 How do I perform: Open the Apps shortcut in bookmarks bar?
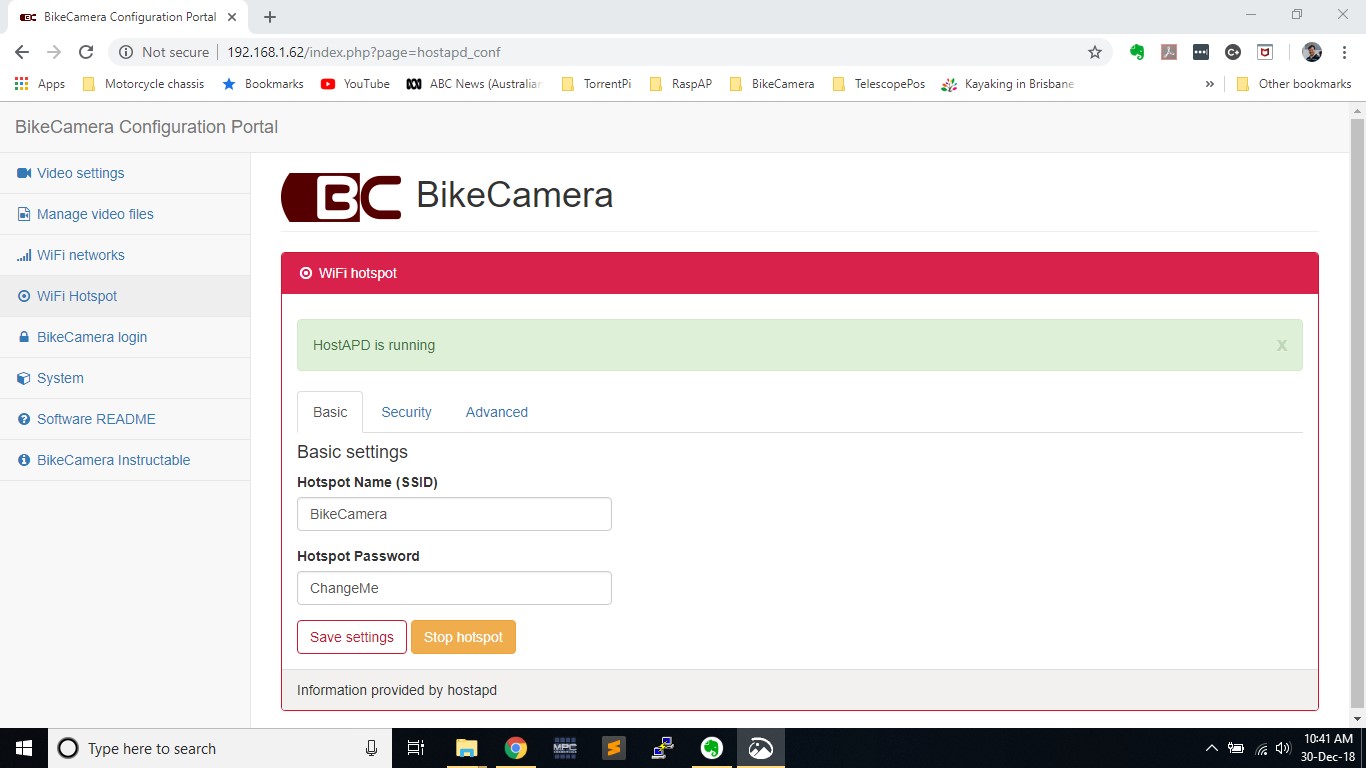tap(40, 84)
